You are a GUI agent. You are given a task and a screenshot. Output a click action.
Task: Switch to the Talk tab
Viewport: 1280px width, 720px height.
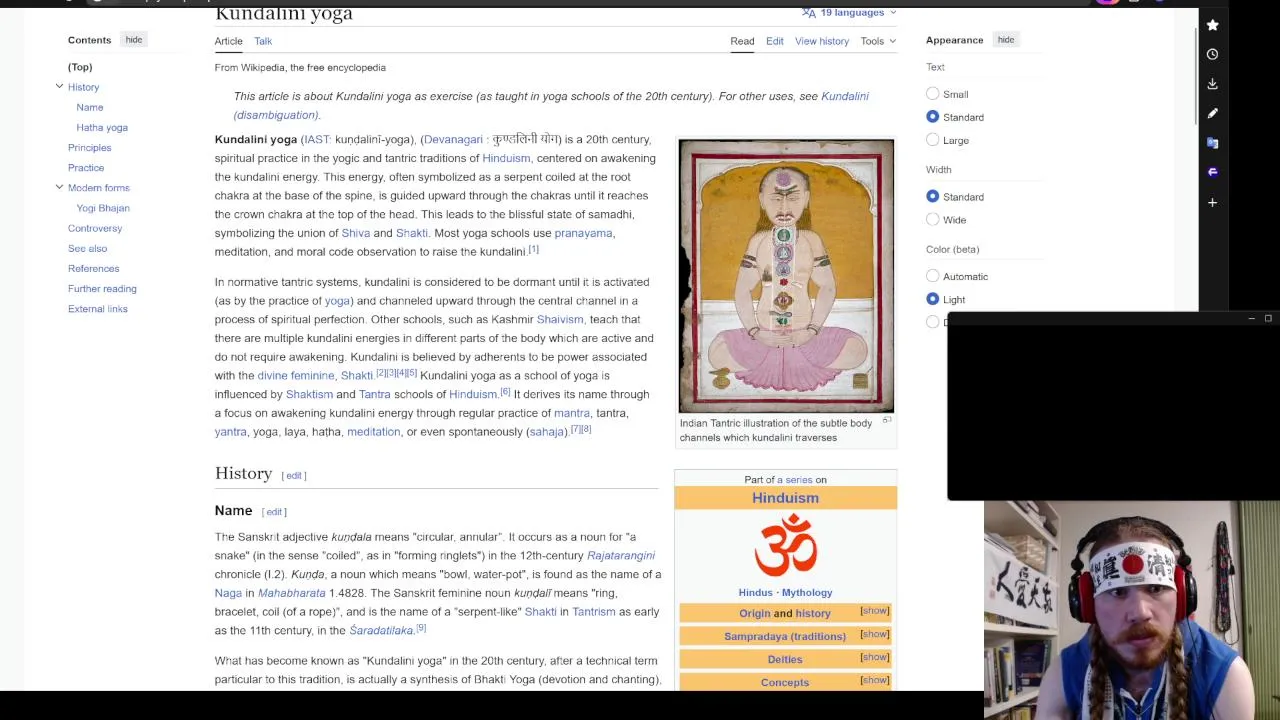pyautogui.click(x=263, y=41)
